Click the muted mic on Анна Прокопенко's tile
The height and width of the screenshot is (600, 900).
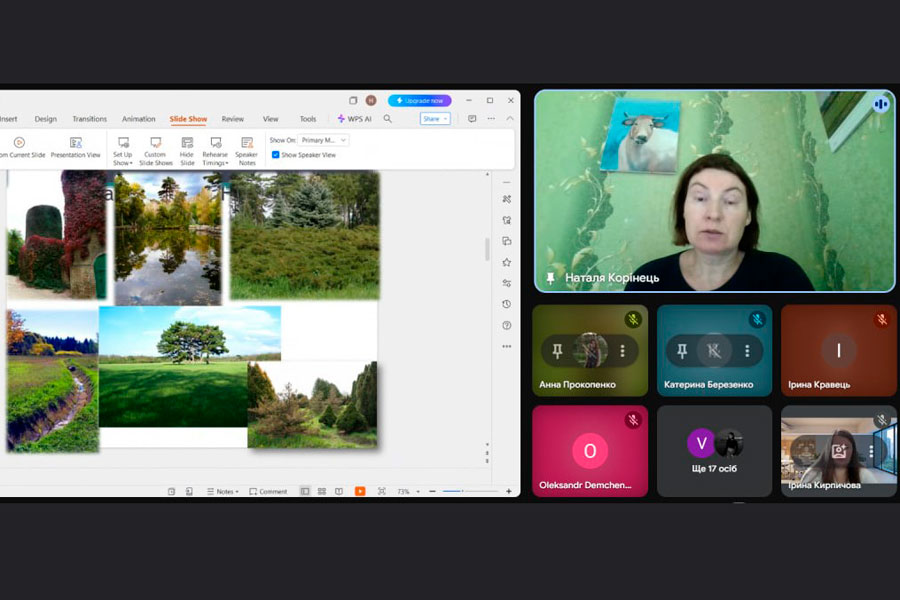pyautogui.click(x=634, y=319)
